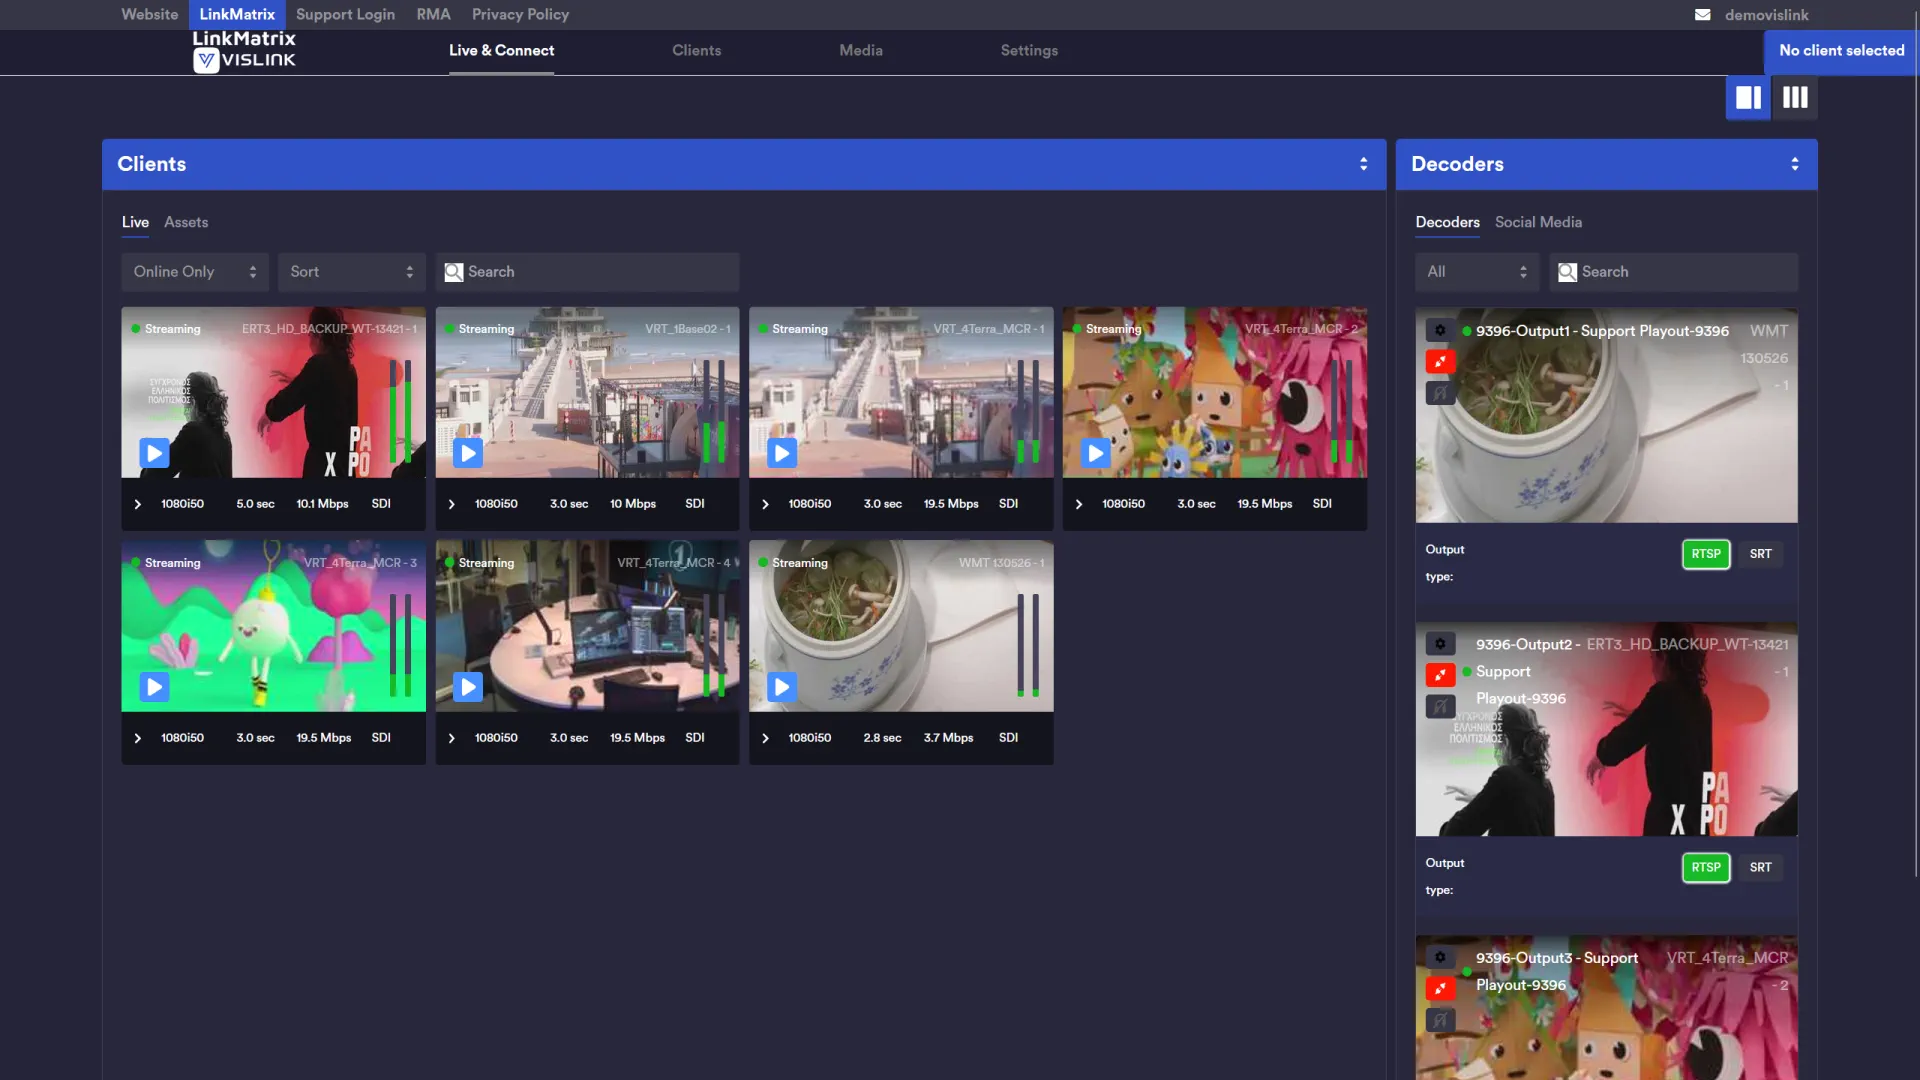The image size is (1920, 1080).
Task: Switch to Social Media tab
Action: [1538, 222]
